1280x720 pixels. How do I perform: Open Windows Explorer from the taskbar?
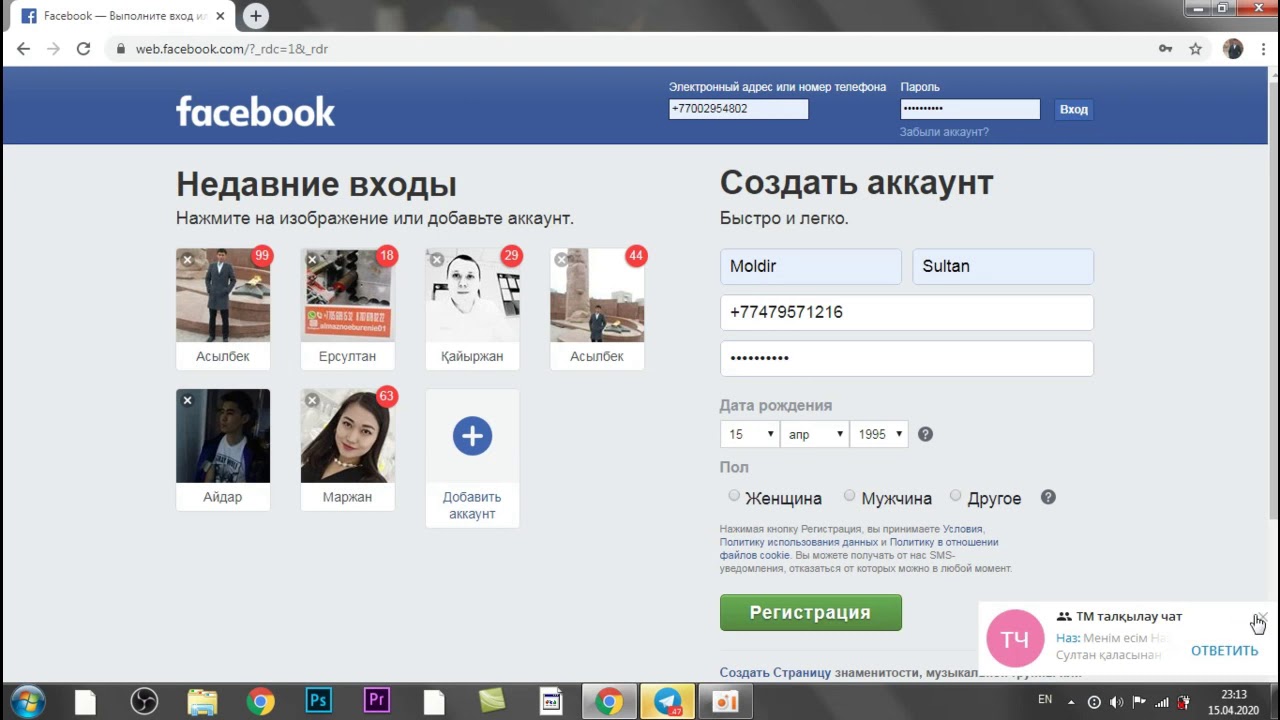tap(202, 702)
